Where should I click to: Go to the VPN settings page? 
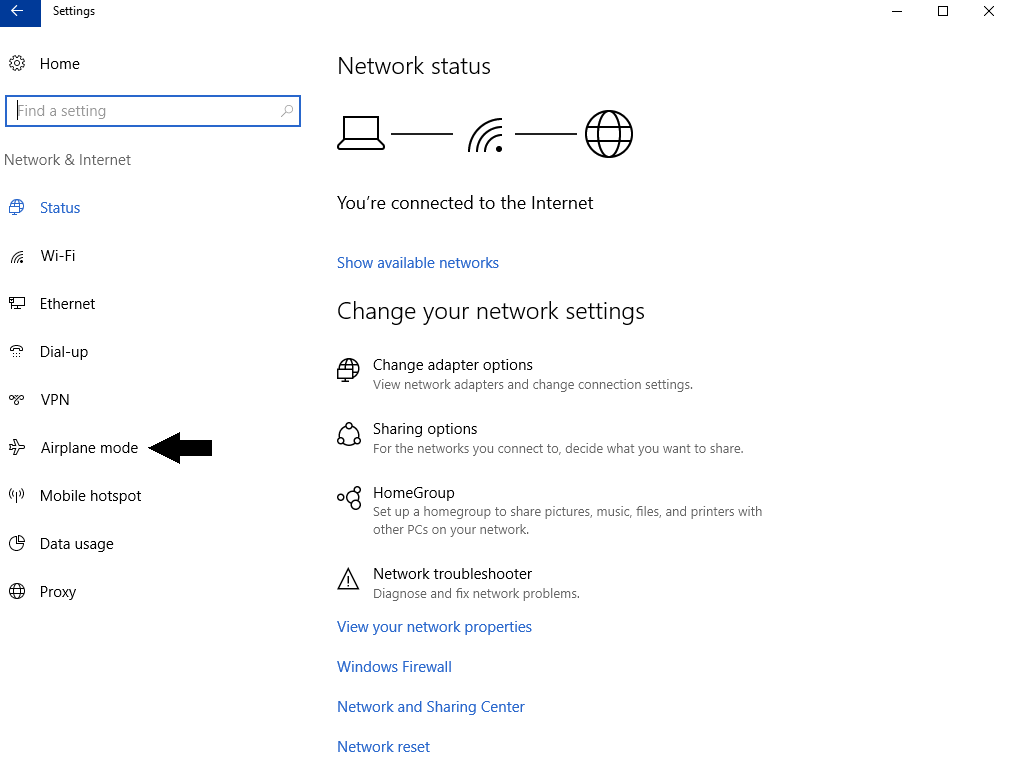(55, 400)
